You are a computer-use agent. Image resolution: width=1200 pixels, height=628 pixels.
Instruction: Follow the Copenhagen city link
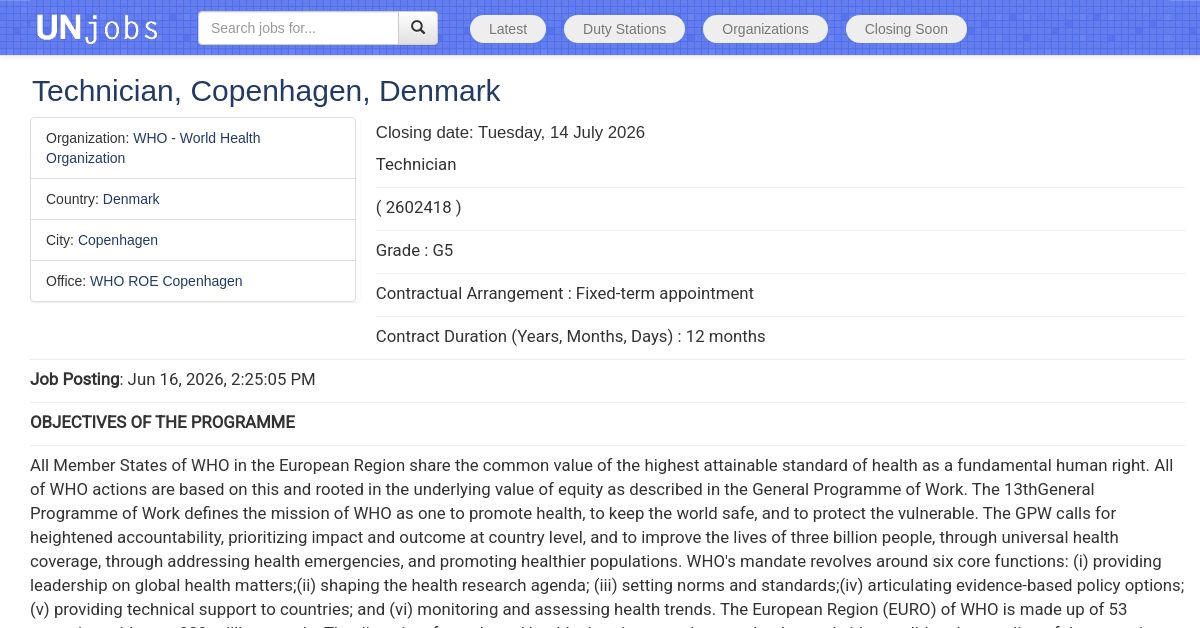coord(118,240)
